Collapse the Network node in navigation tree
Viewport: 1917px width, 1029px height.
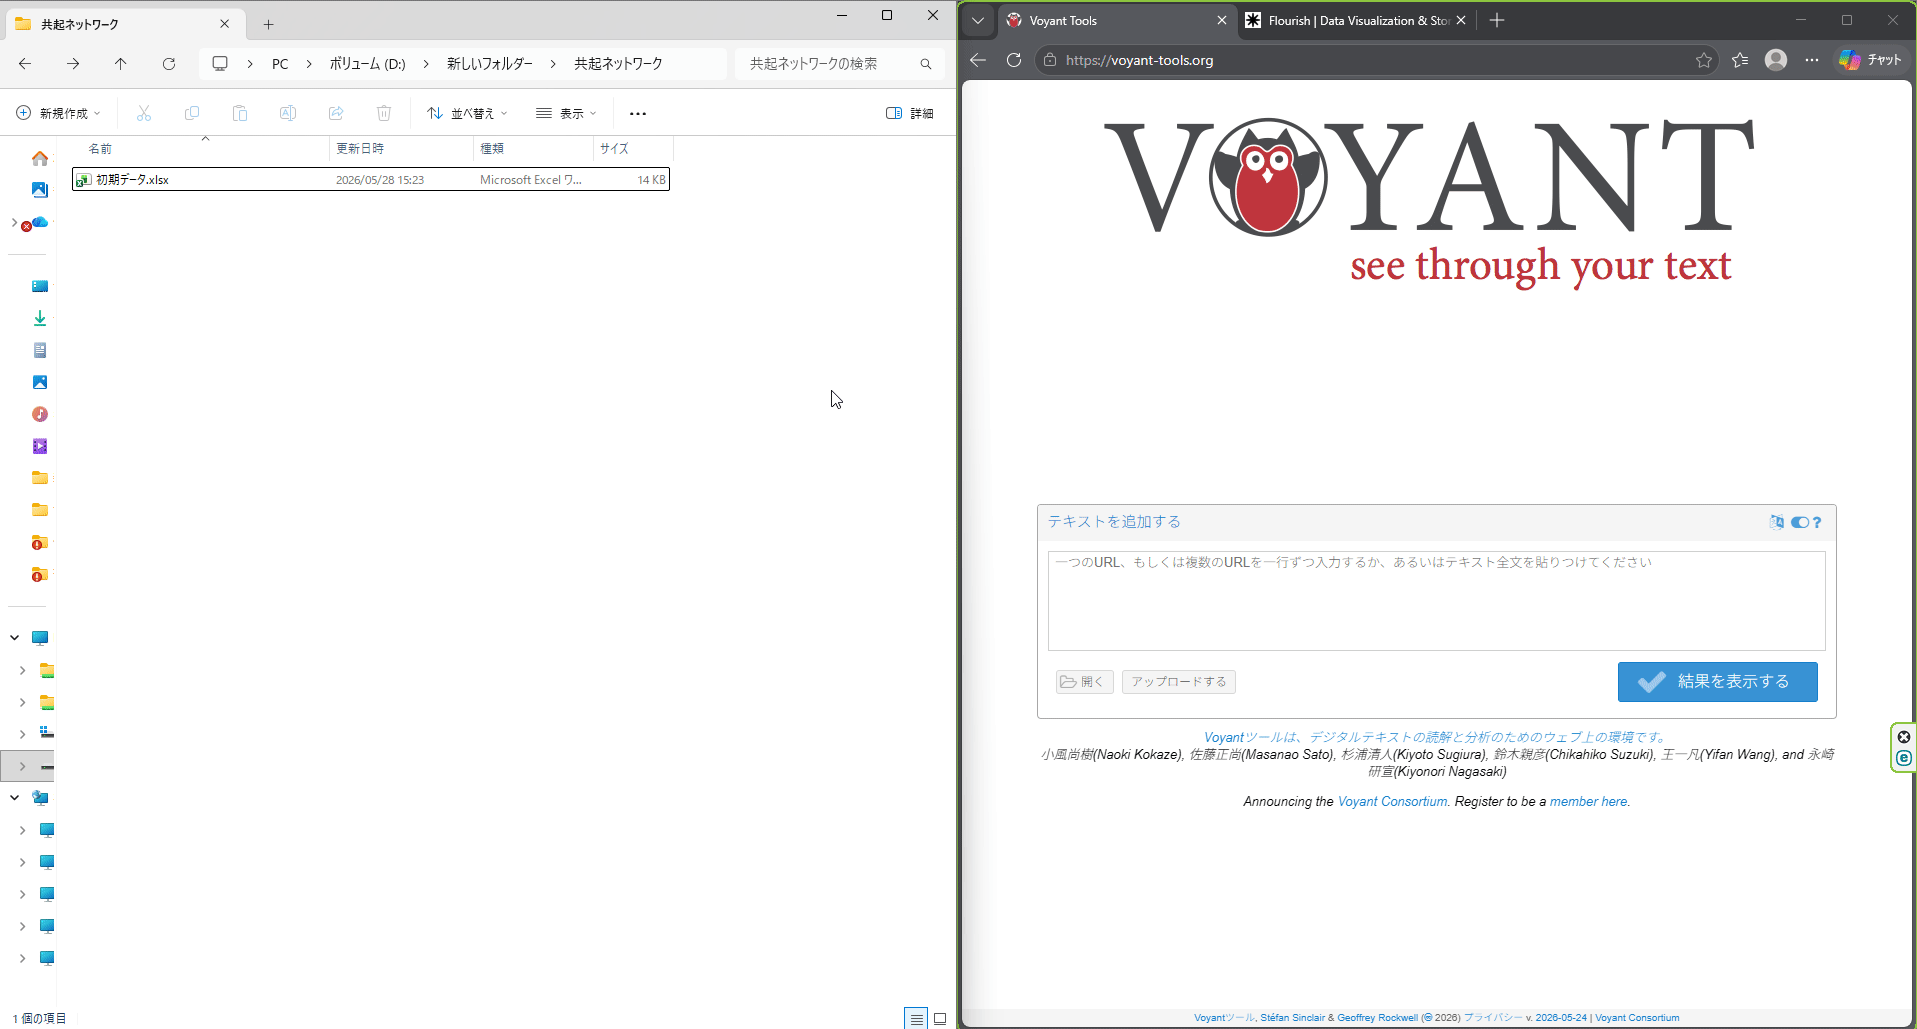(14, 798)
